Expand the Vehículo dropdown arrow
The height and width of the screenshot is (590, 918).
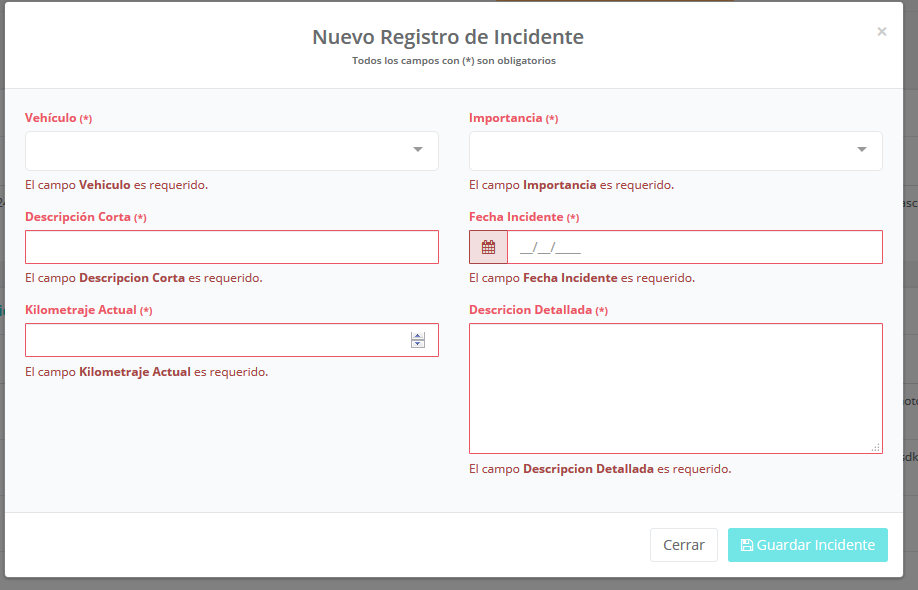pos(417,150)
